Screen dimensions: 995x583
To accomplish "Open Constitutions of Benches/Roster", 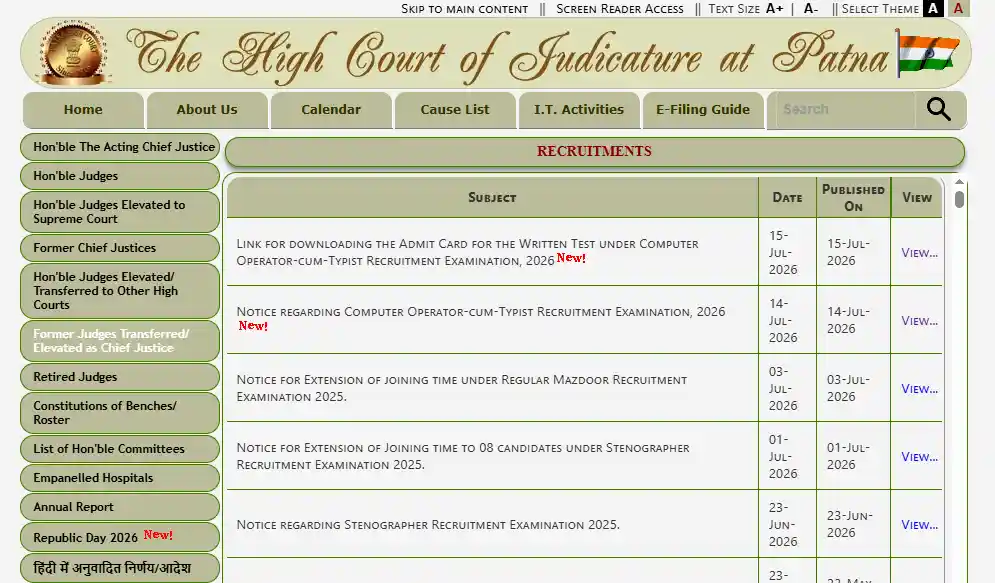I will [x=120, y=412].
